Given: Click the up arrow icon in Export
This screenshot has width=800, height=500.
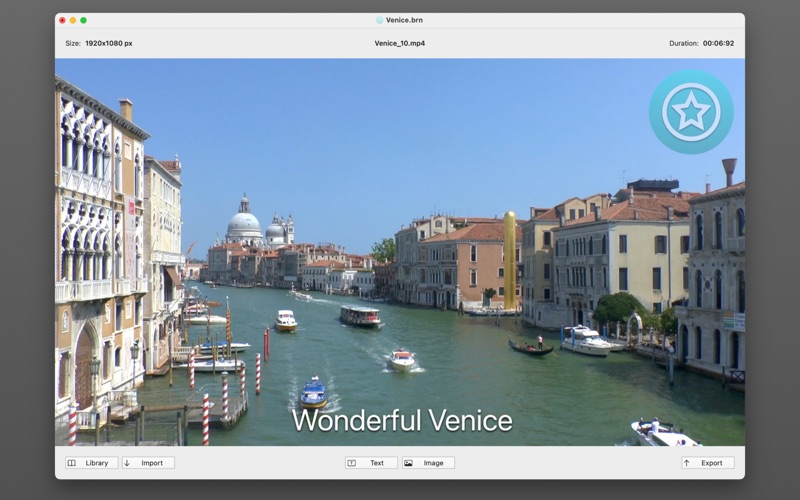Looking at the screenshot, I should coord(687,463).
